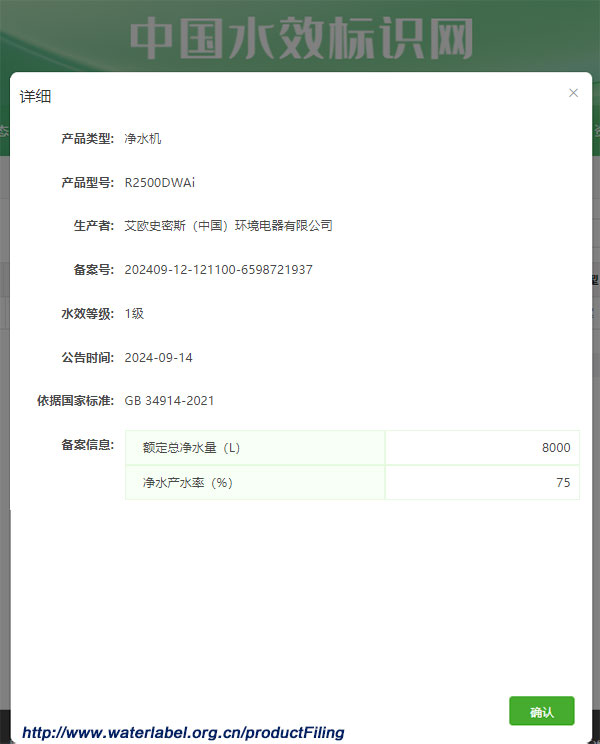Click the 8000 value cell
Screen dimensions: 600x744
coord(482,448)
